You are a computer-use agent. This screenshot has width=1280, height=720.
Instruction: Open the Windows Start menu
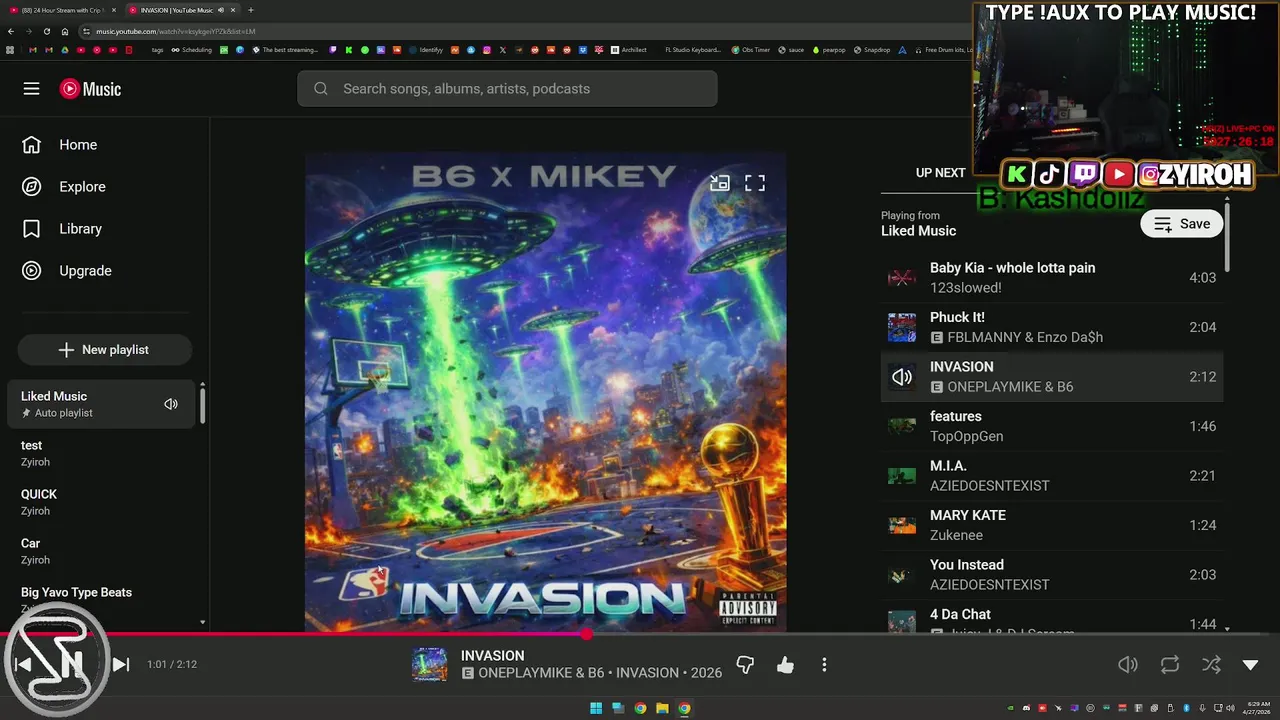pyautogui.click(x=596, y=708)
